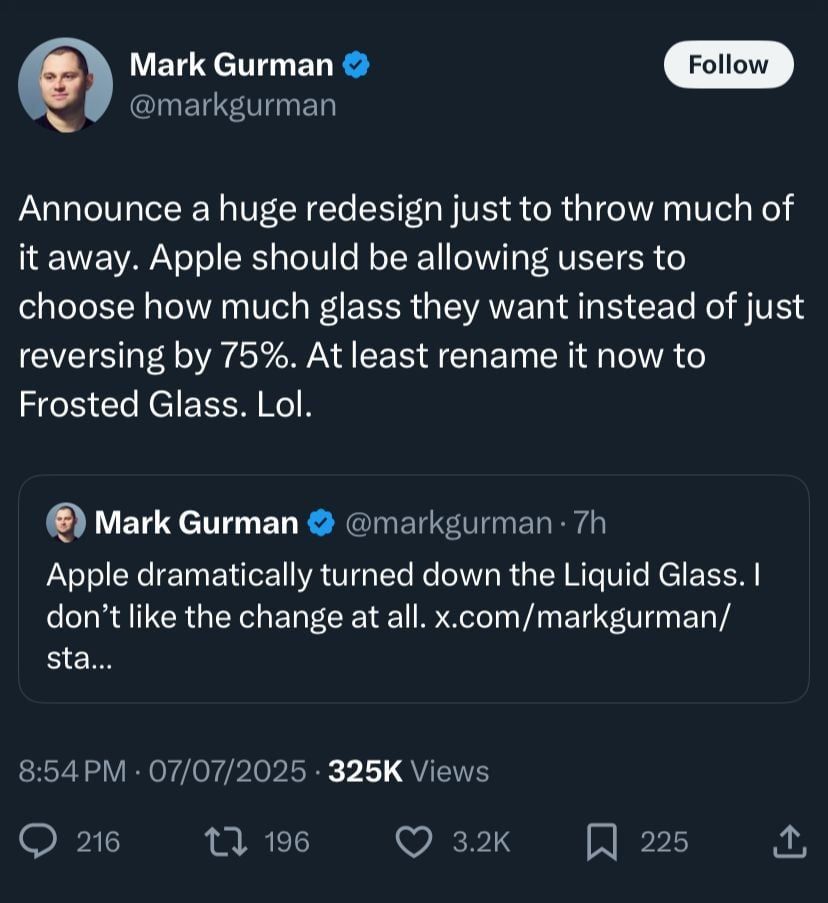The width and height of the screenshot is (828, 903).
Task: Bookmark this tweet with the bookmark icon
Action: coord(600,842)
